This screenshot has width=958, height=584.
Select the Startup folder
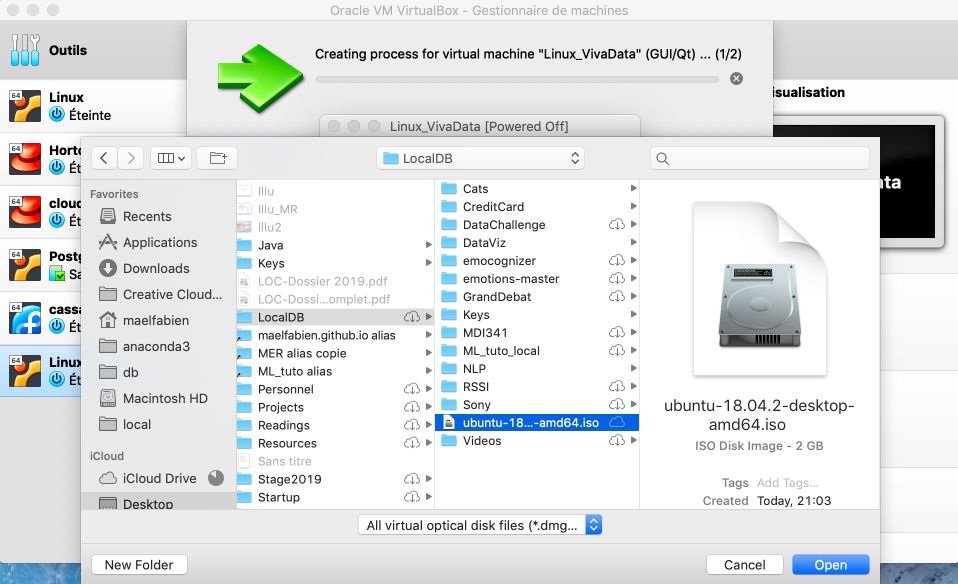coord(335,497)
